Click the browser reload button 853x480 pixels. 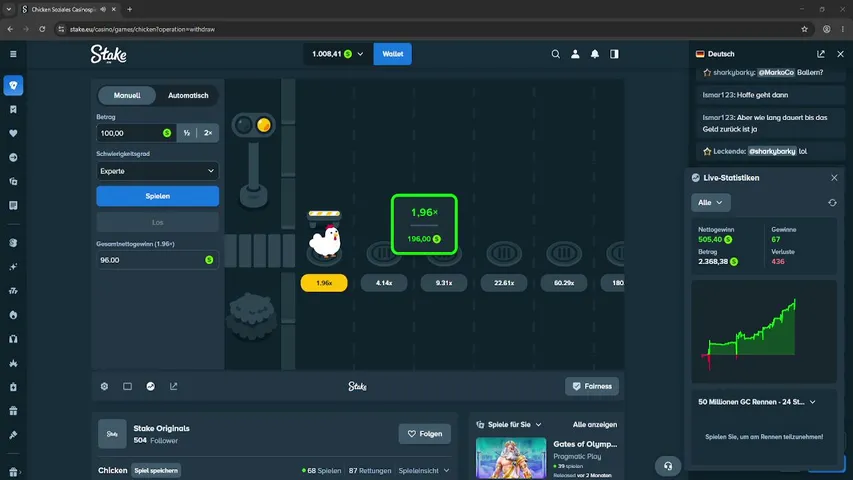pos(42,29)
